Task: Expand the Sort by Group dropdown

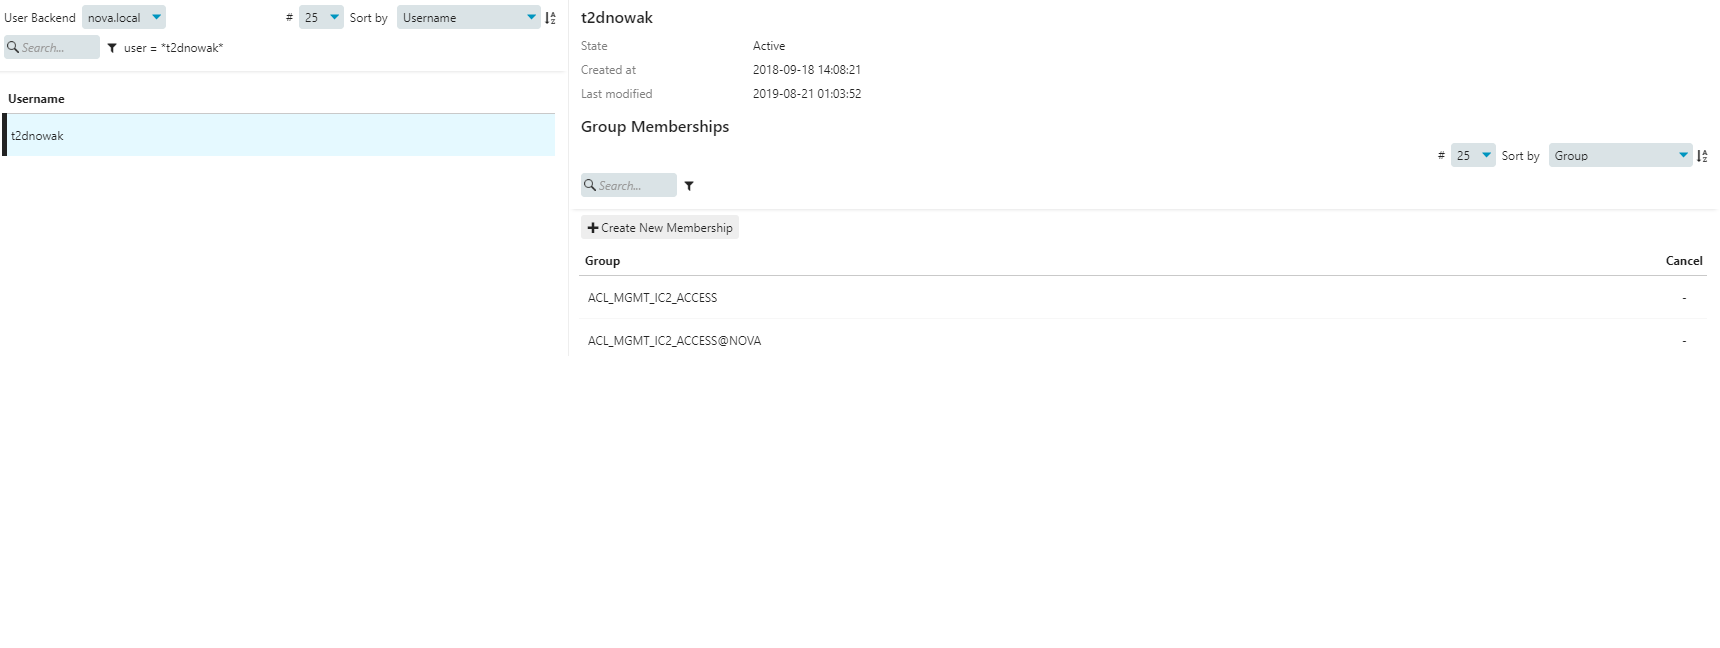Action: (1620, 156)
